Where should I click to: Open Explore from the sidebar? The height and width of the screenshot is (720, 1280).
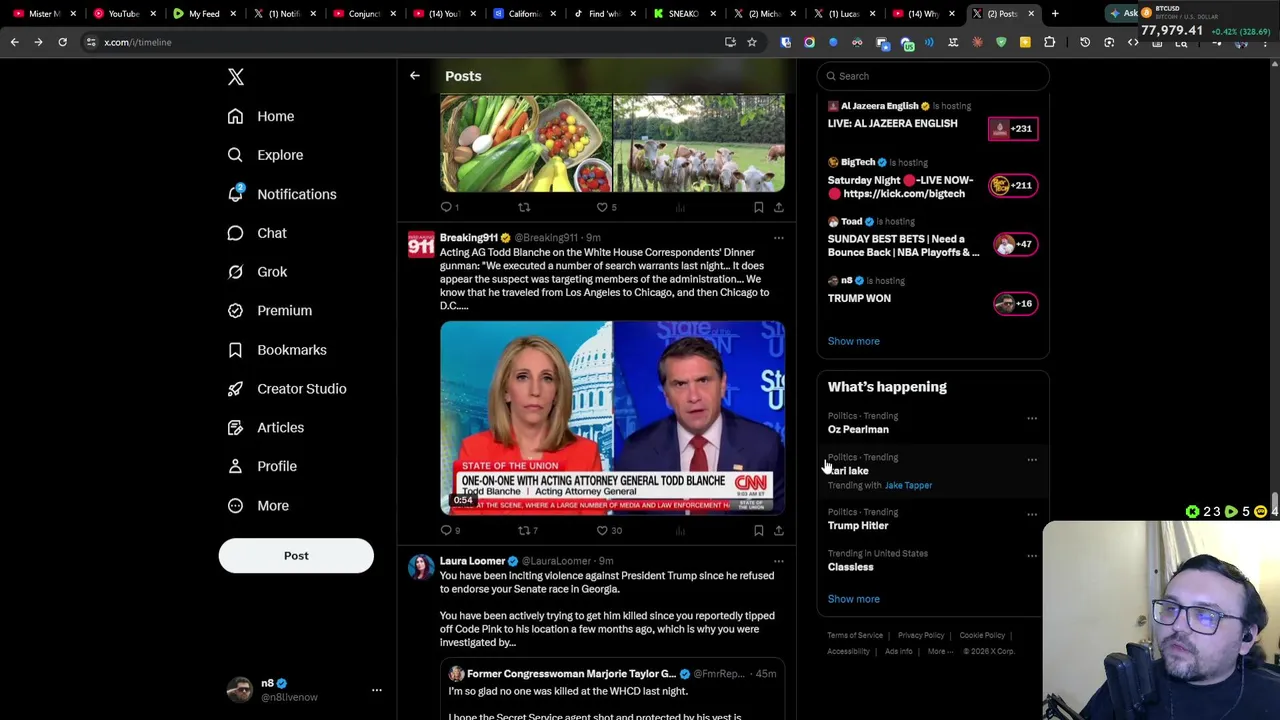click(265, 155)
